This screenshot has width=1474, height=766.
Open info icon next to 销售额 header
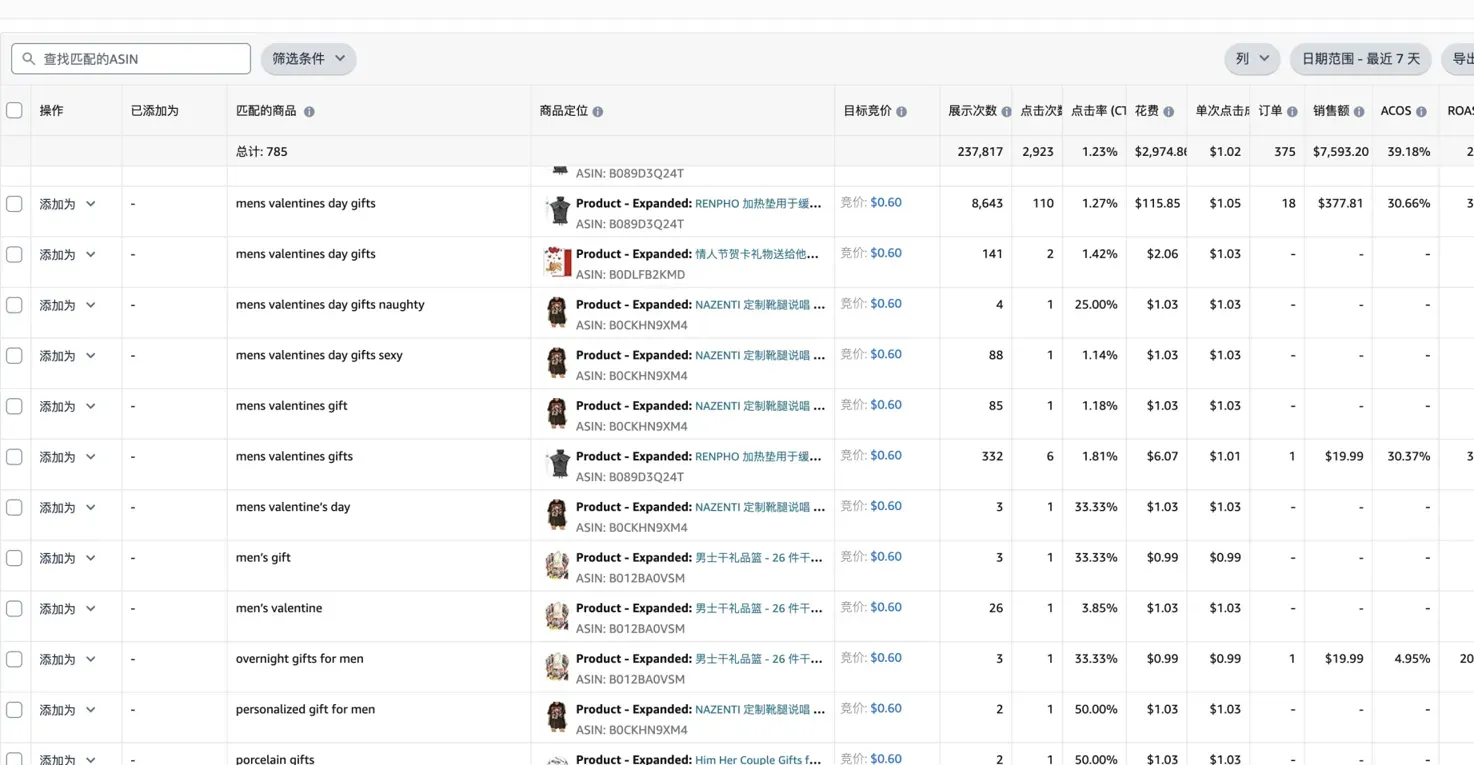pyautogui.click(x=1359, y=112)
